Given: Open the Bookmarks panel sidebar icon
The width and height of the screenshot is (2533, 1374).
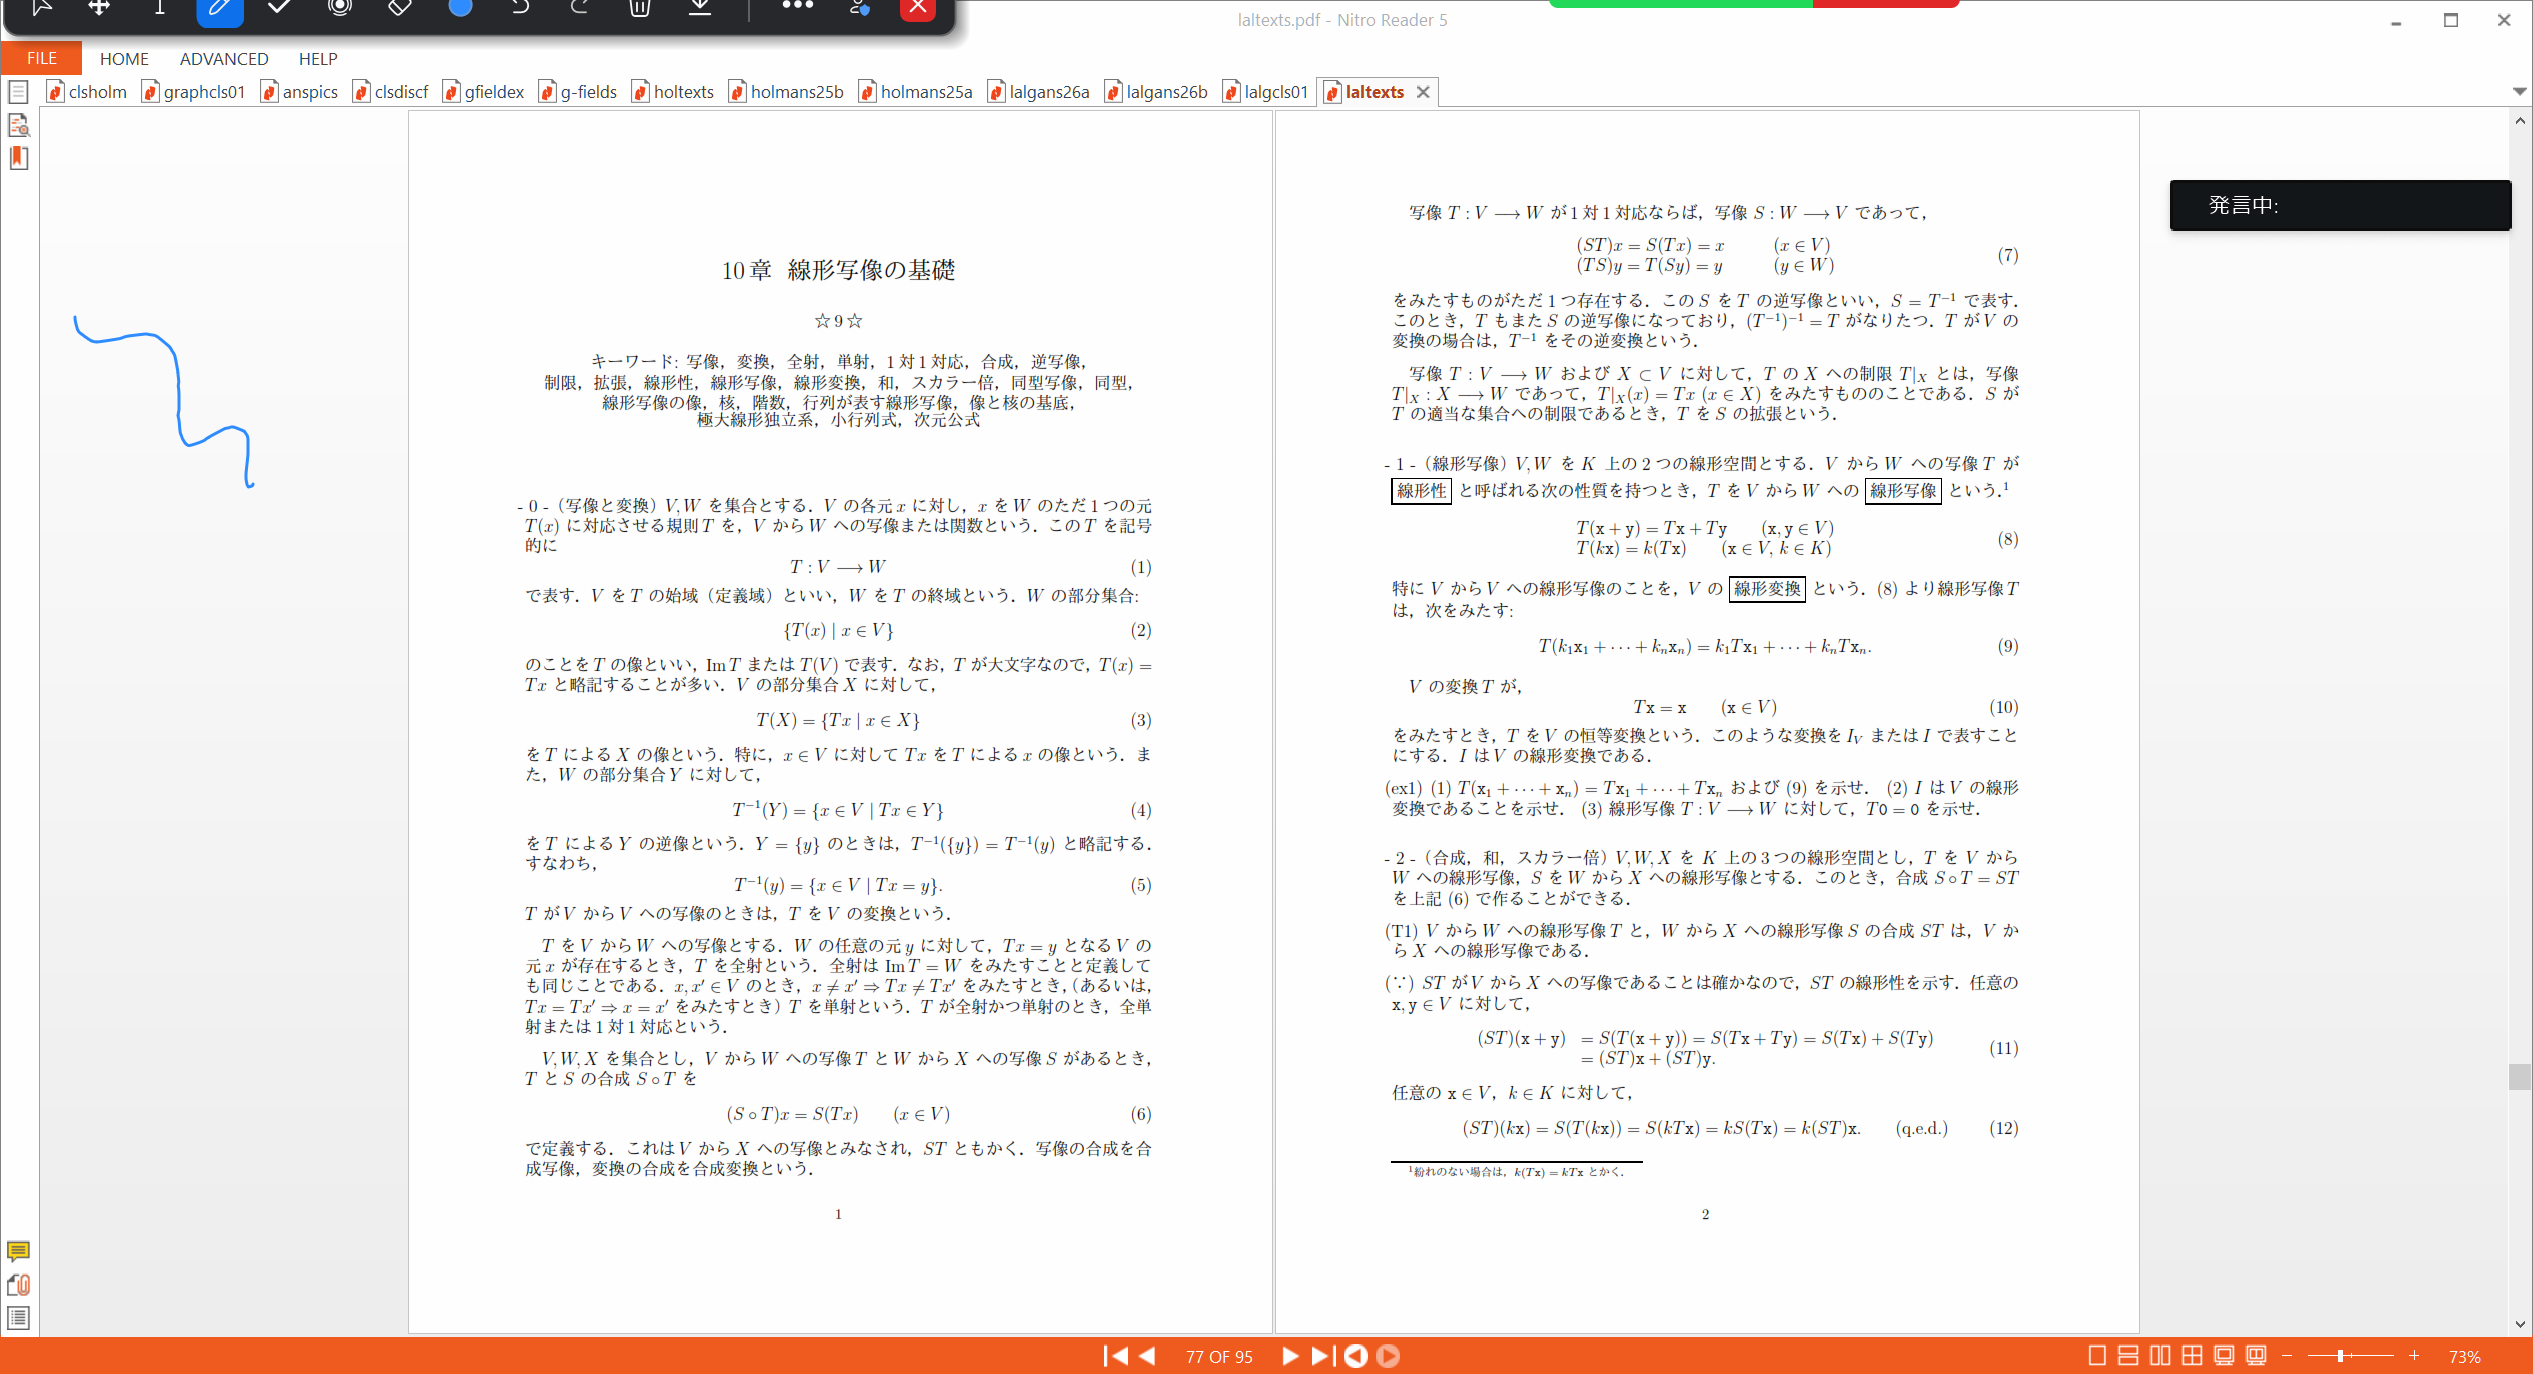Looking at the screenshot, I should (18, 158).
